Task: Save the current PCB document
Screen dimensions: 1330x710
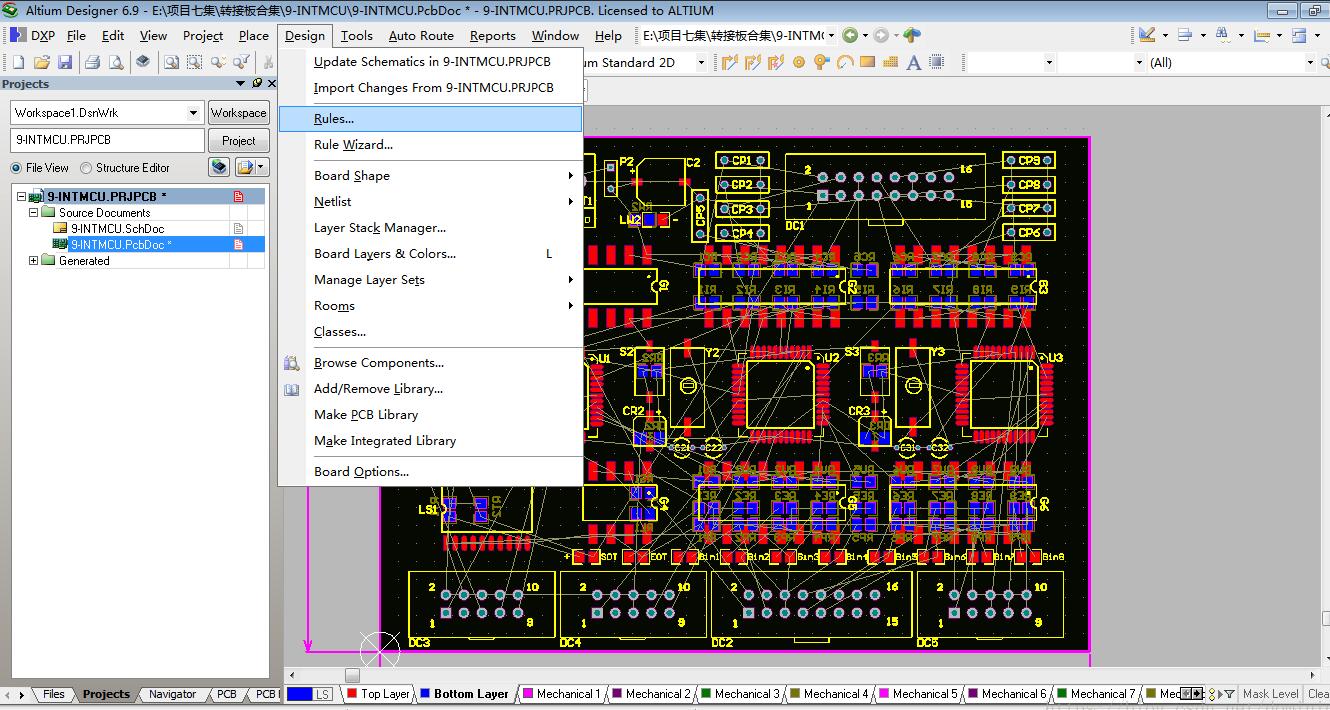Action: (65, 61)
